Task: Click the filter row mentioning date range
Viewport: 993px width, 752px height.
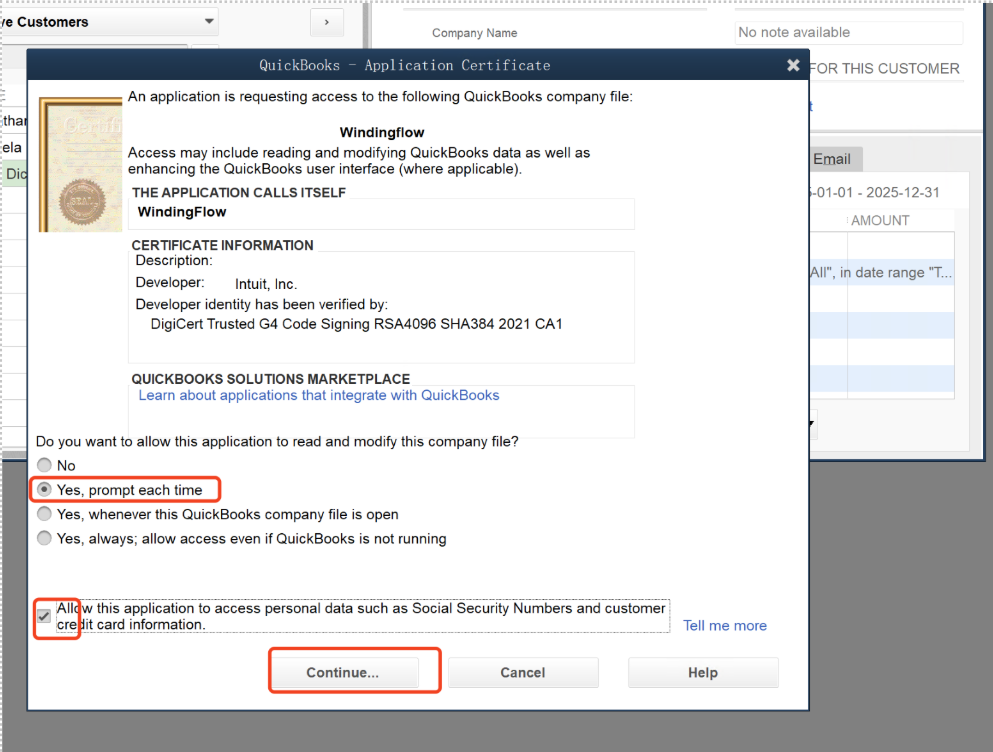Action: pos(882,272)
